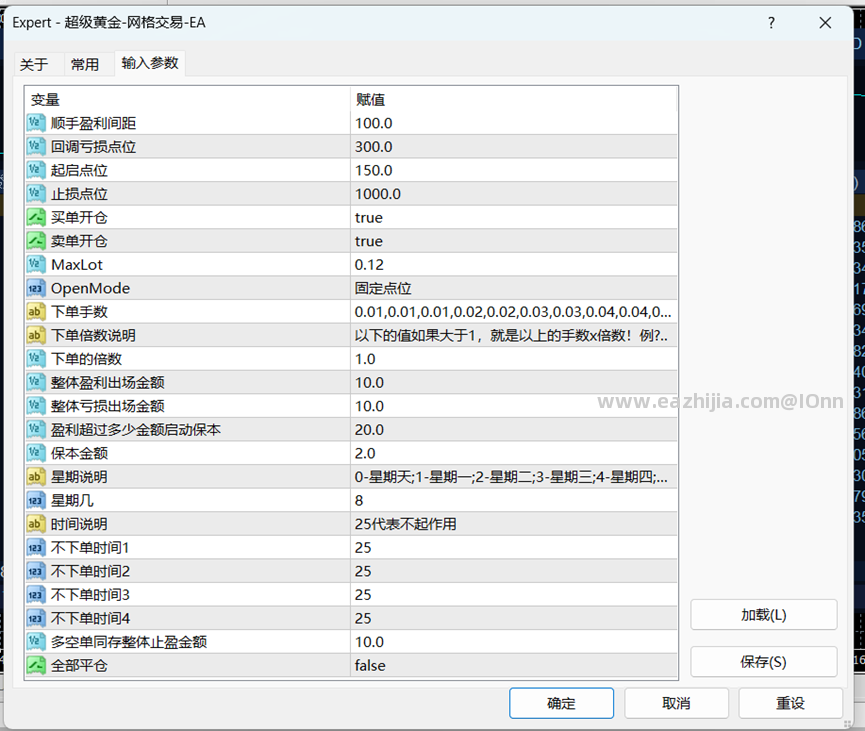The height and width of the screenshot is (731, 865).
Task: Select the 下单倍数说明 description text
Action: 514,335
